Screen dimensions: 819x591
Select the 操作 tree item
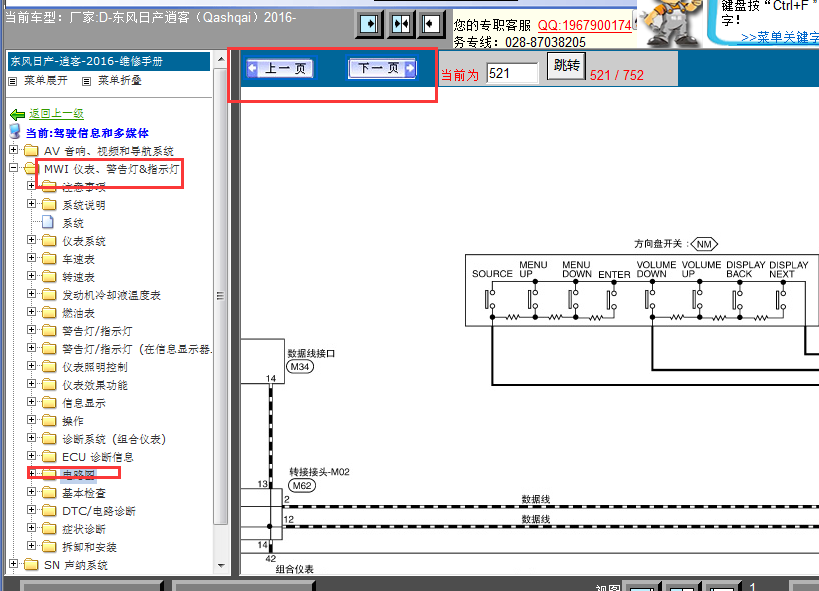(73, 421)
